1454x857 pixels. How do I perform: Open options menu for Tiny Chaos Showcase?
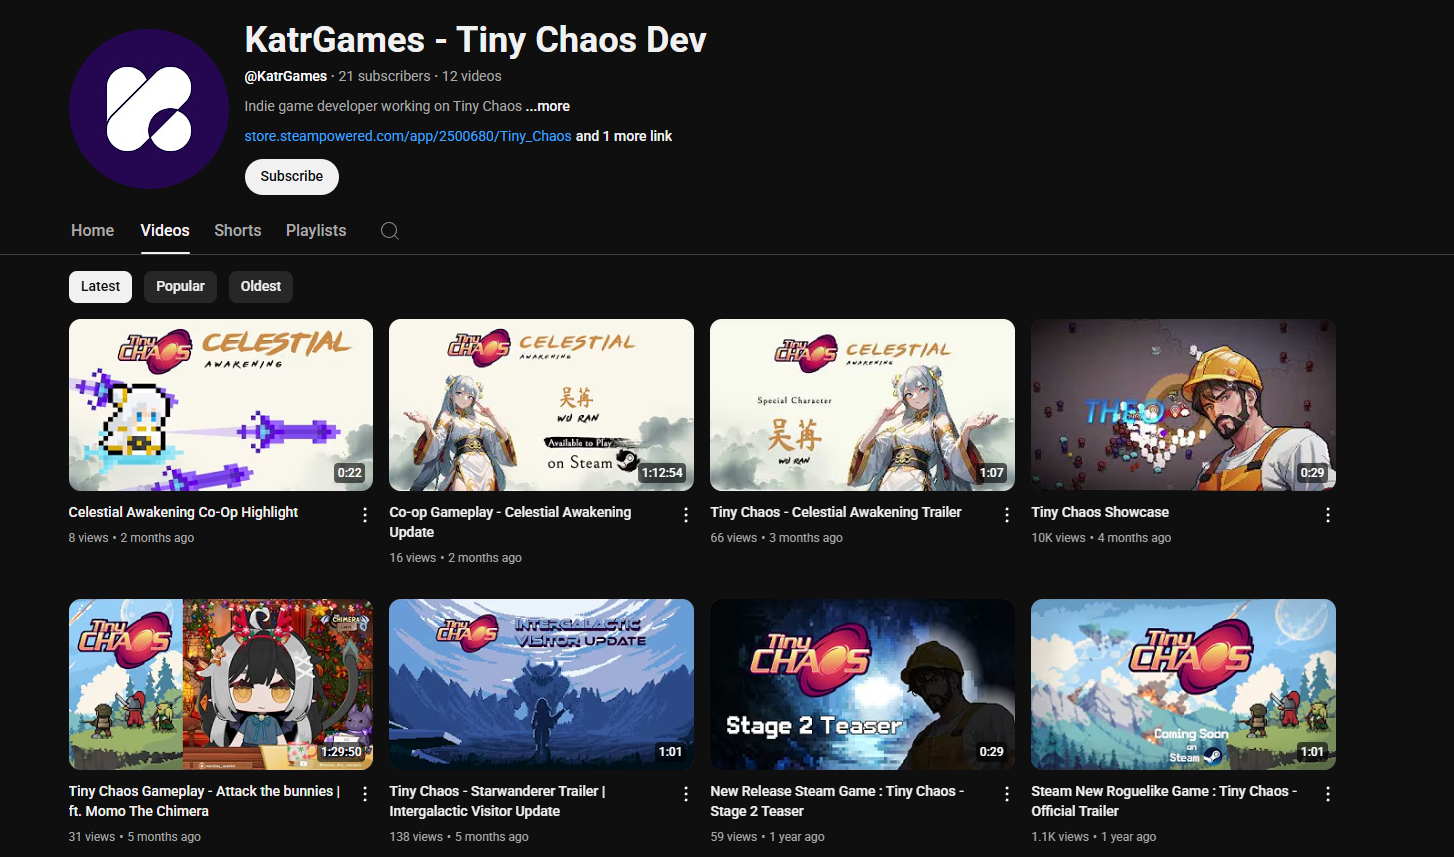coord(1328,515)
